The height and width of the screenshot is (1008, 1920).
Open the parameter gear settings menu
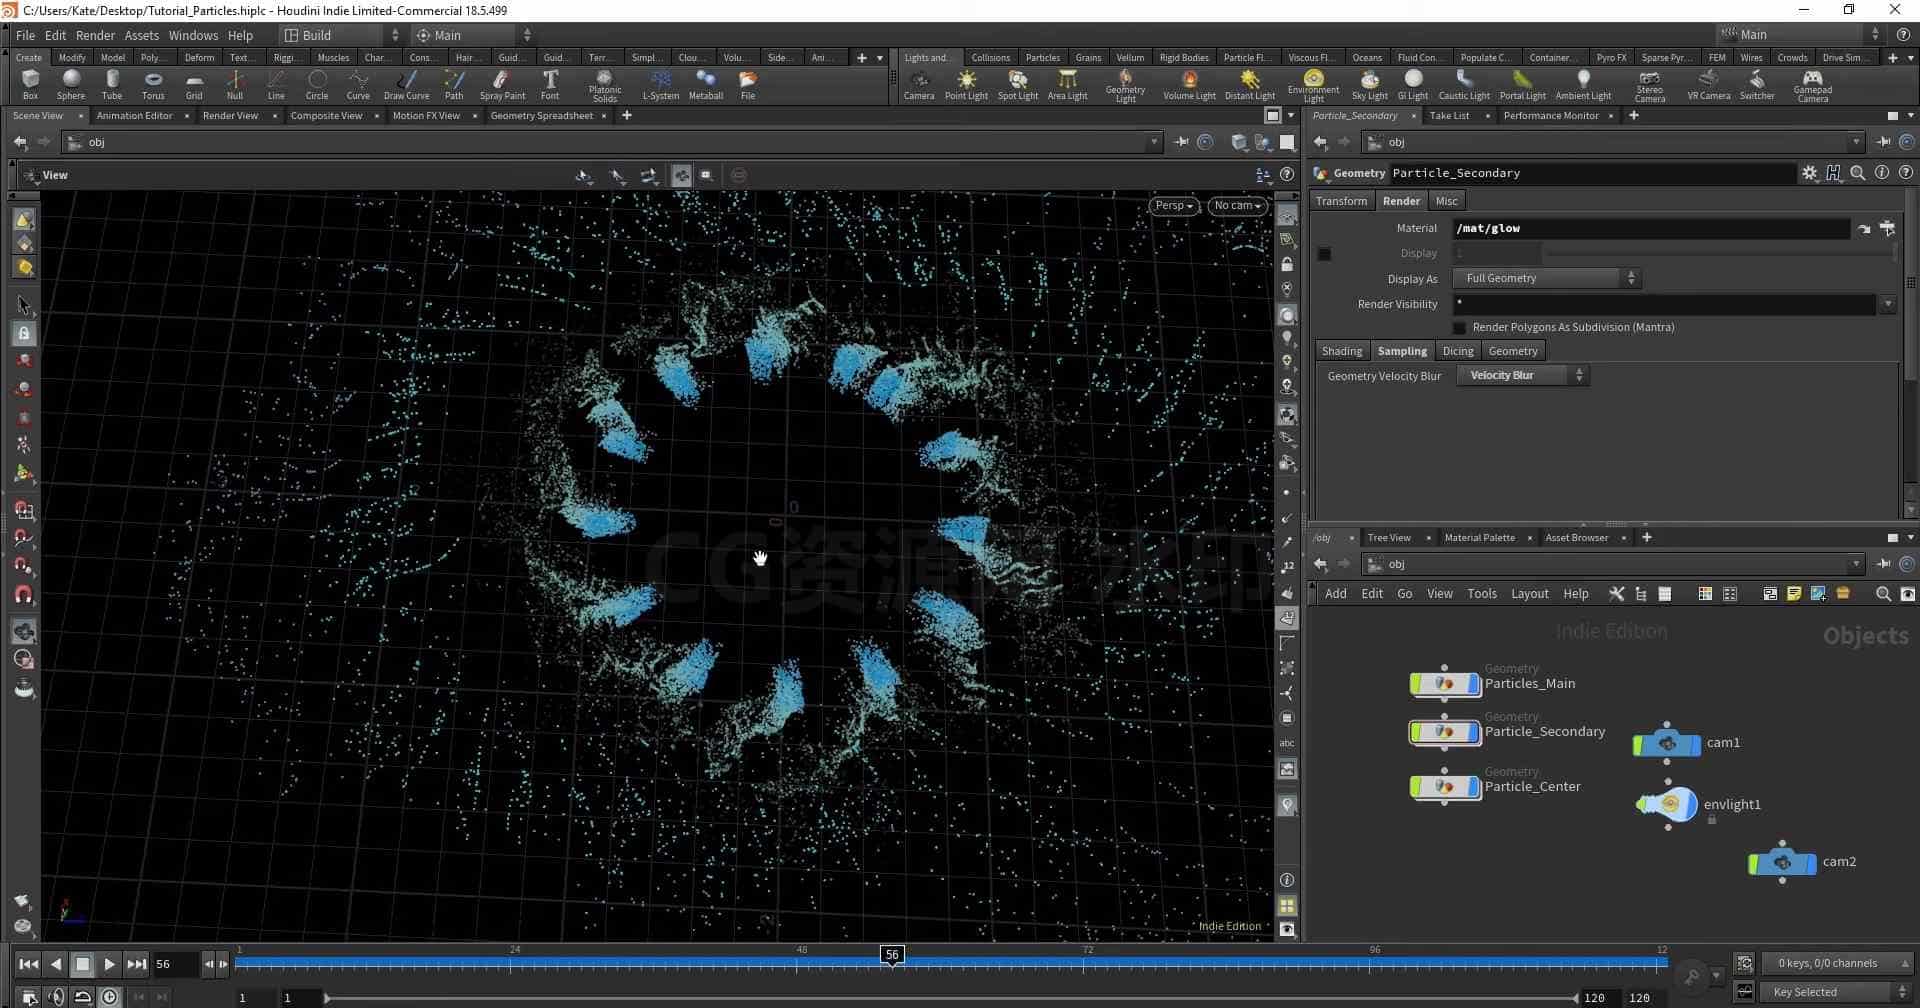click(x=1809, y=173)
